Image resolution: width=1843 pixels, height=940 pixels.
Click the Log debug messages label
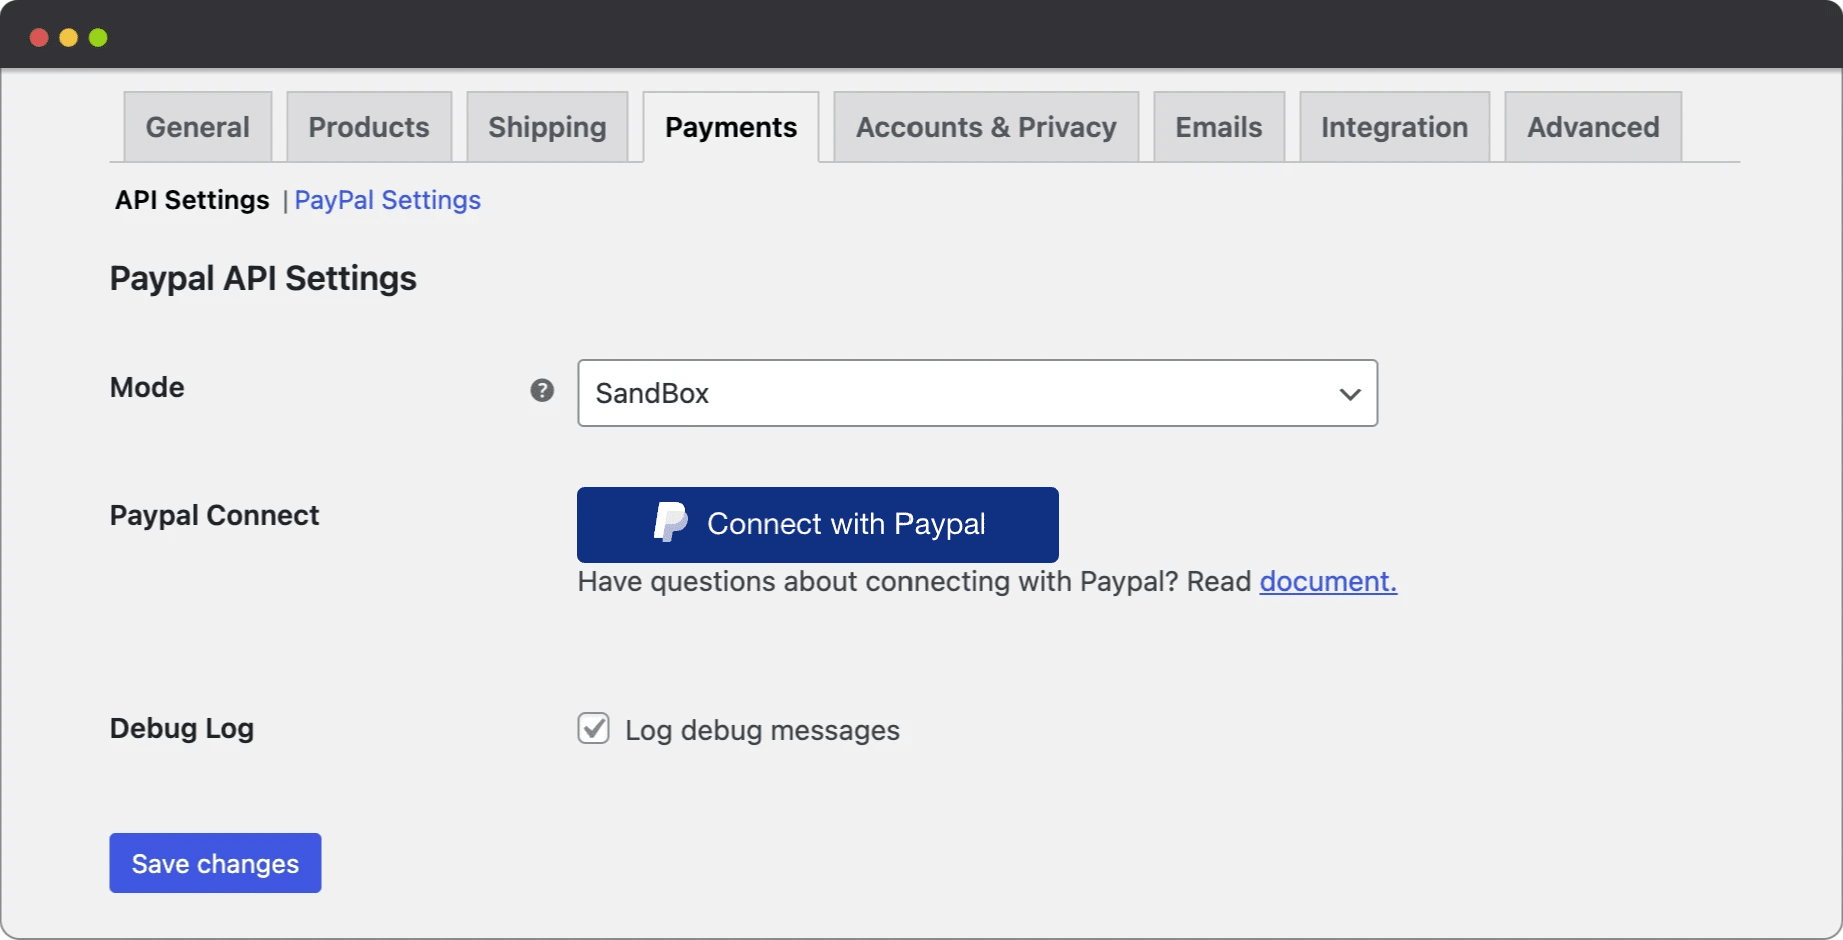pos(762,731)
